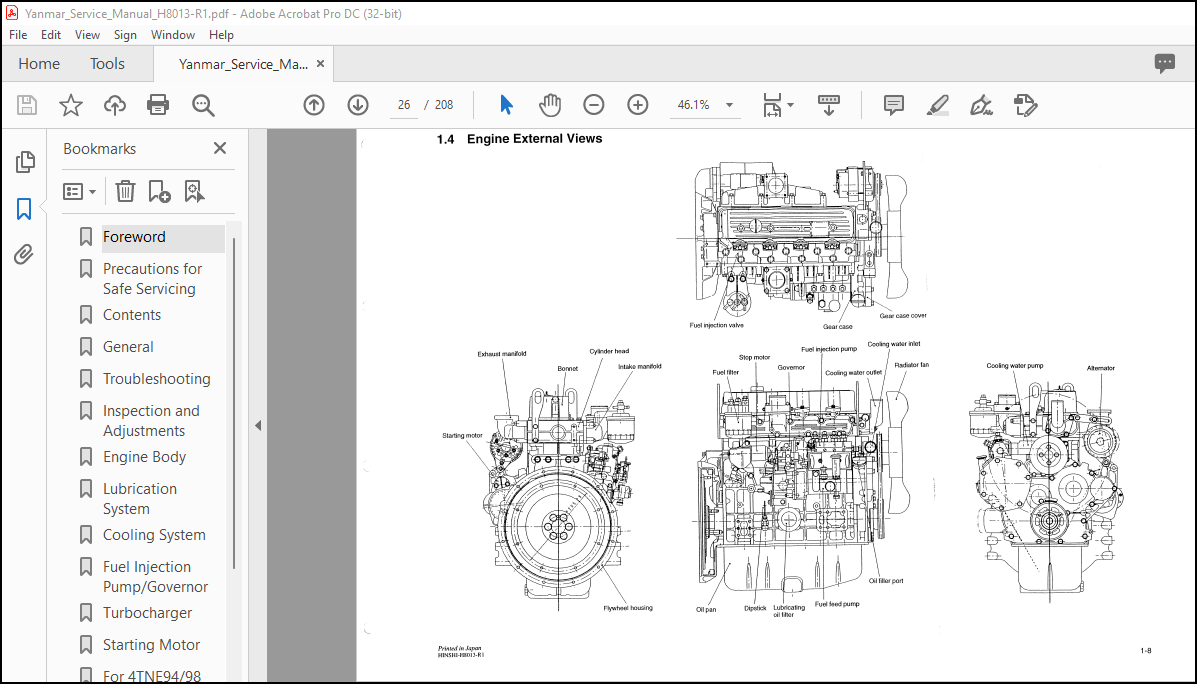The image size is (1197, 684).
Task: Click the bookmarks panel scrollbar
Action: tap(234, 405)
